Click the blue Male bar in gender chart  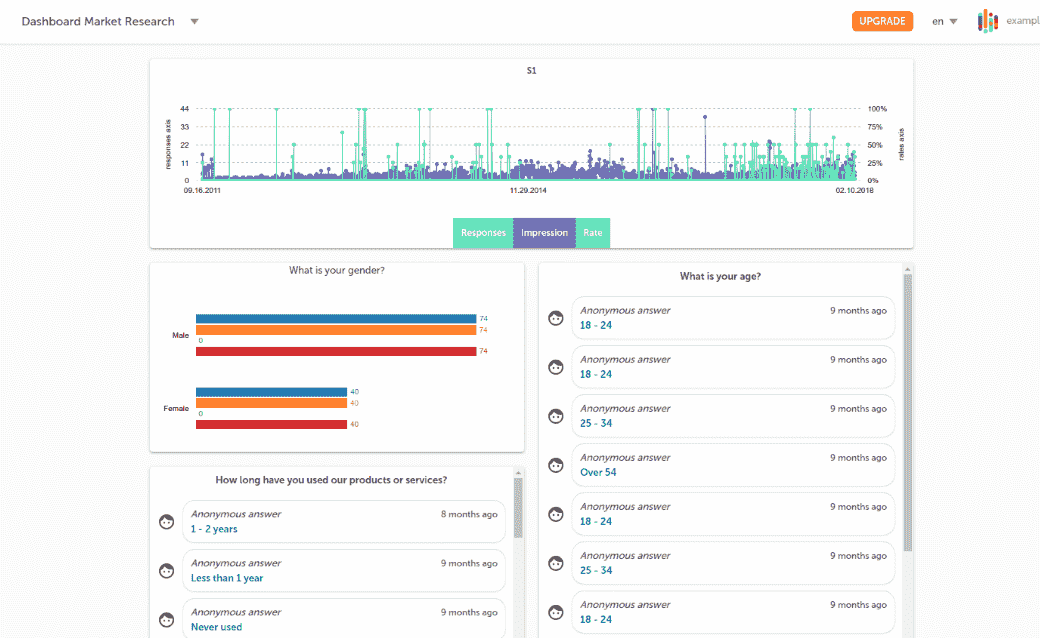(x=335, y=319)
